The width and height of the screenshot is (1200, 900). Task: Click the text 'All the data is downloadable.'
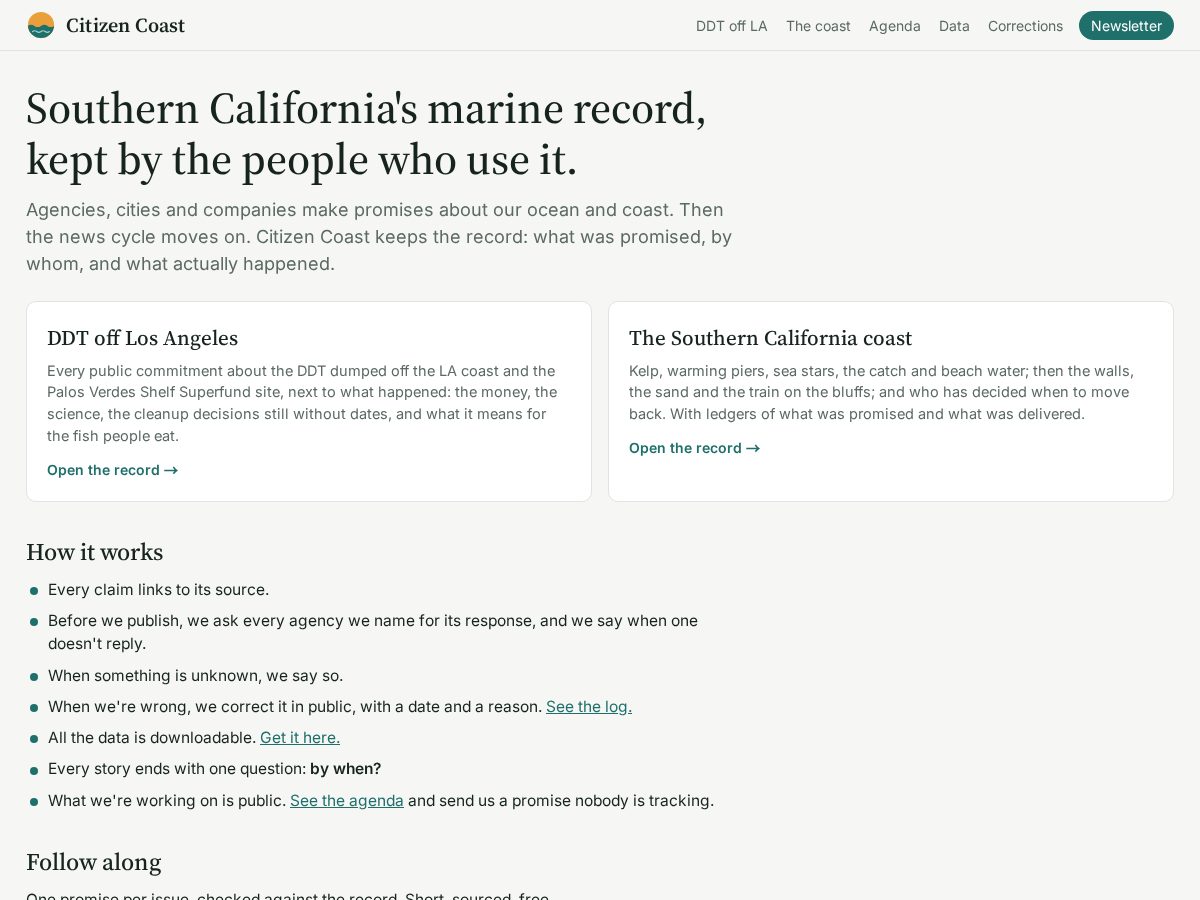[152, 738]
